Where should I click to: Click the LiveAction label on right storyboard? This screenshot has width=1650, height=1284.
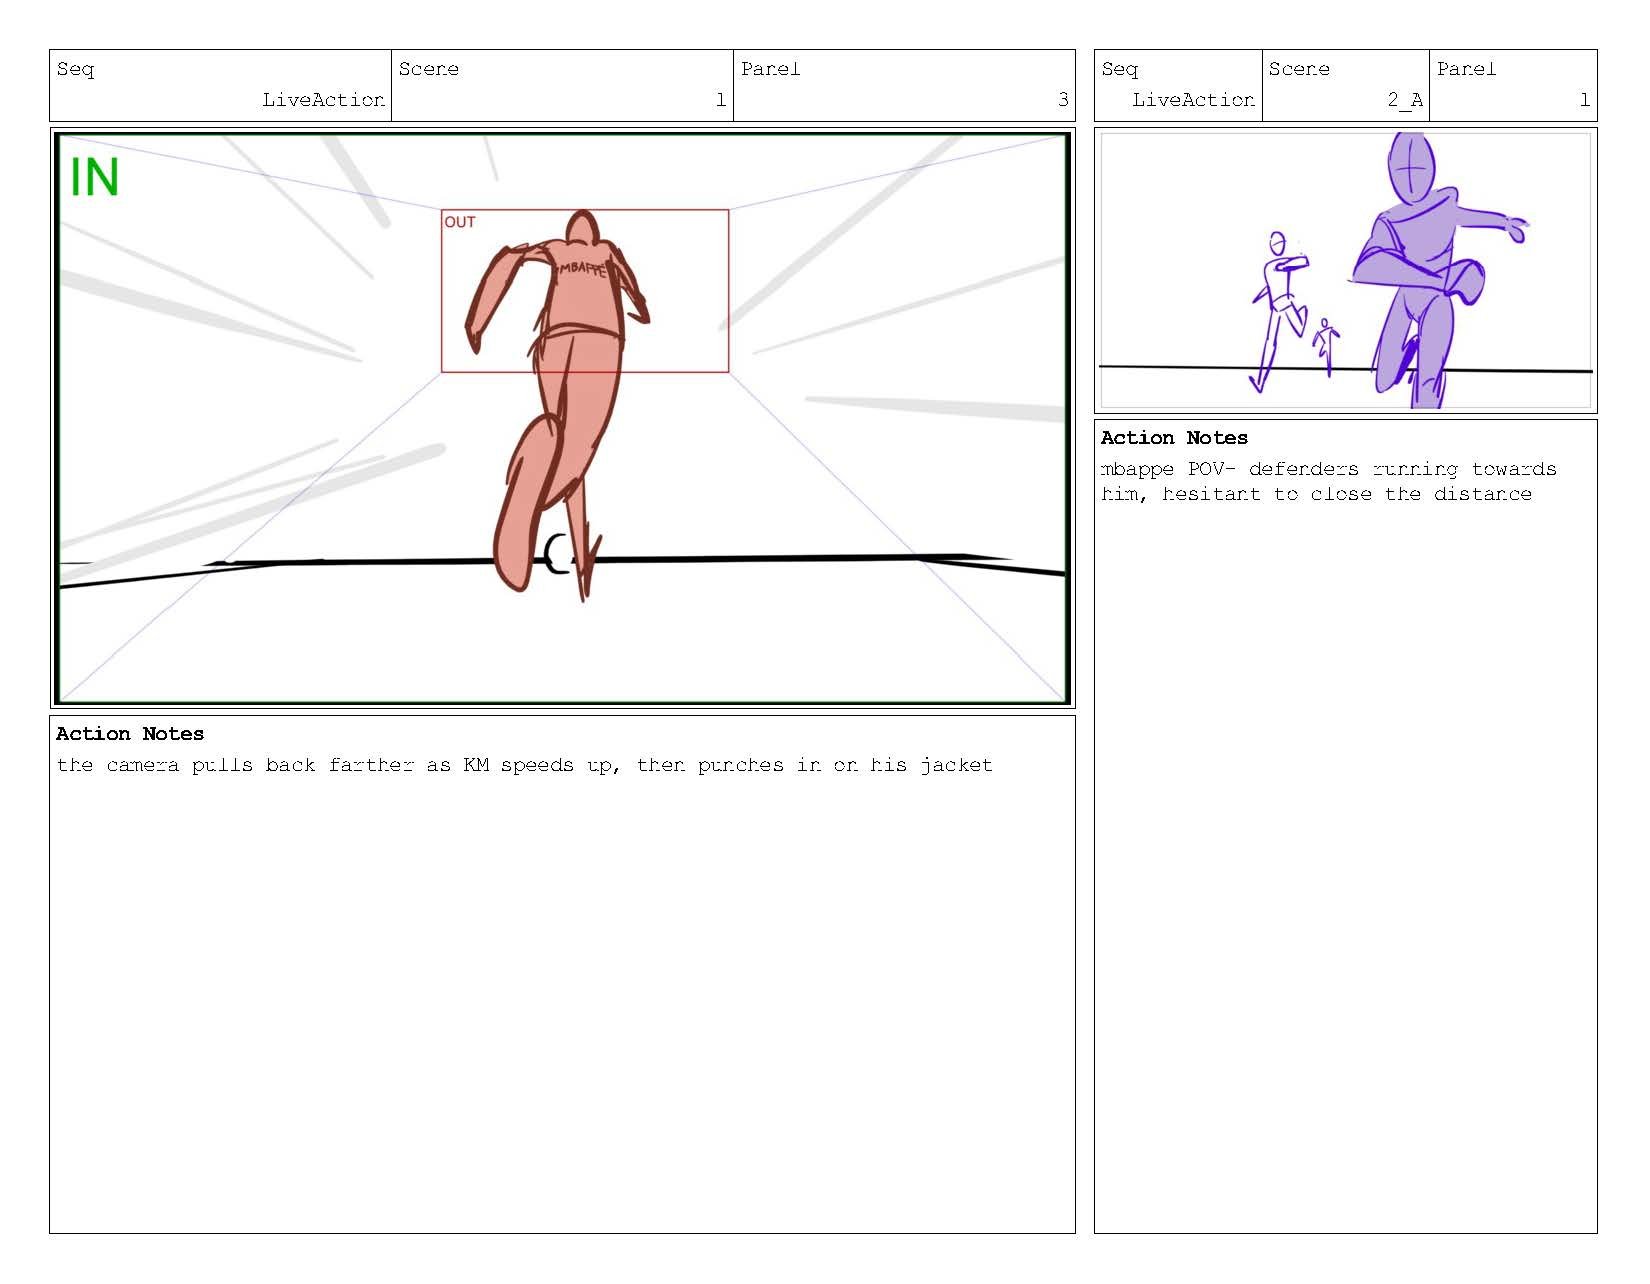click(x=1193, y=100)
